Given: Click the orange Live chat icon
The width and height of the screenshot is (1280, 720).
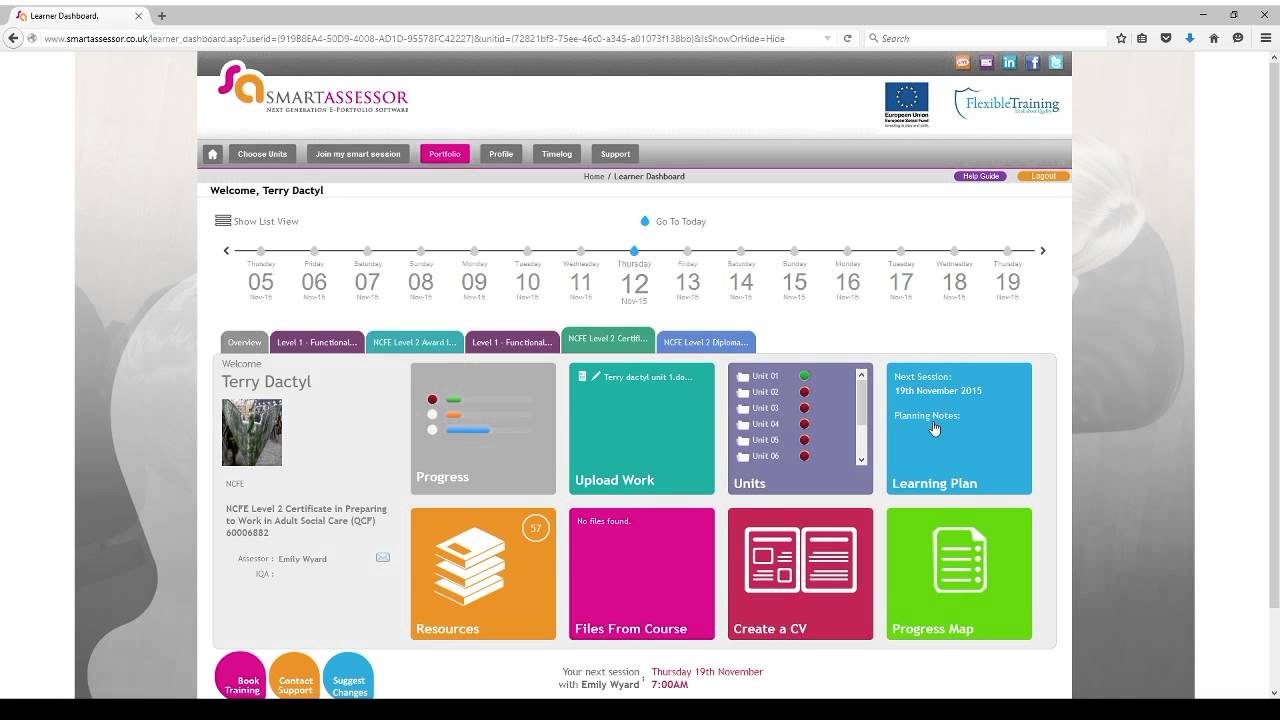Looking at the screenshot, I should tap(963, 62).
